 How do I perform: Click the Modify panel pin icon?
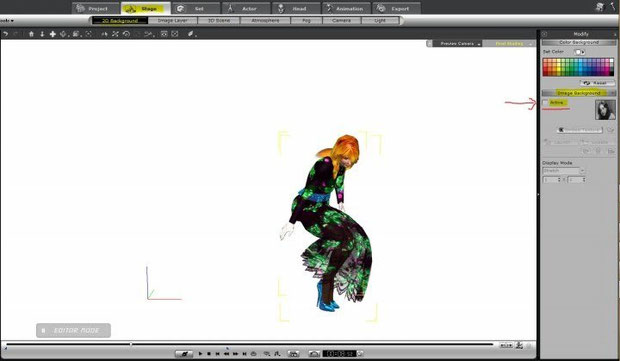[x=544, y=34]
